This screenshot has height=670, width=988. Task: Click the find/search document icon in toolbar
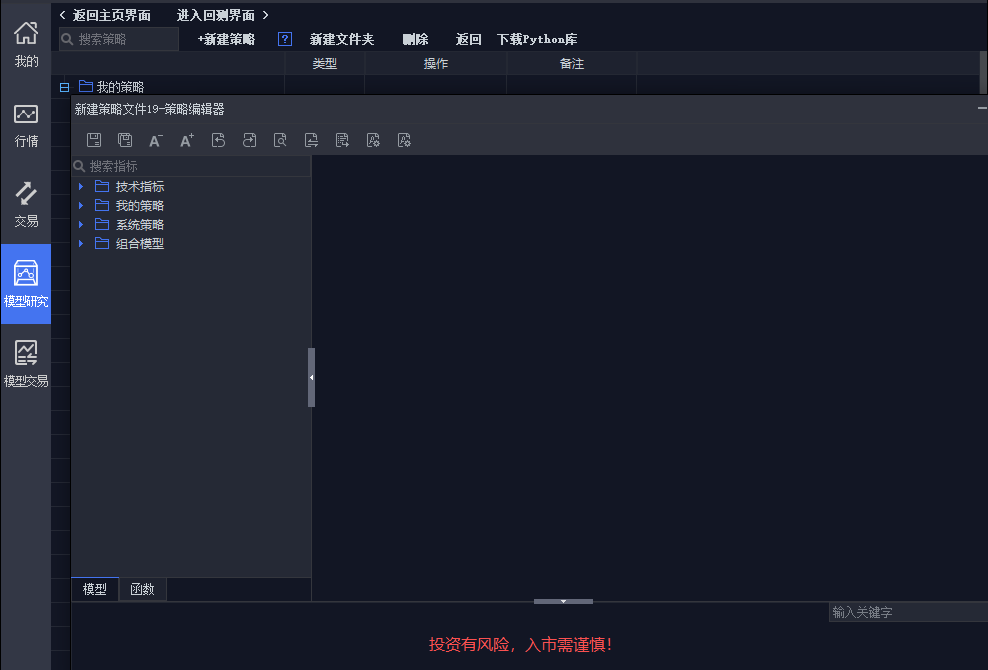tap(280, 140)
